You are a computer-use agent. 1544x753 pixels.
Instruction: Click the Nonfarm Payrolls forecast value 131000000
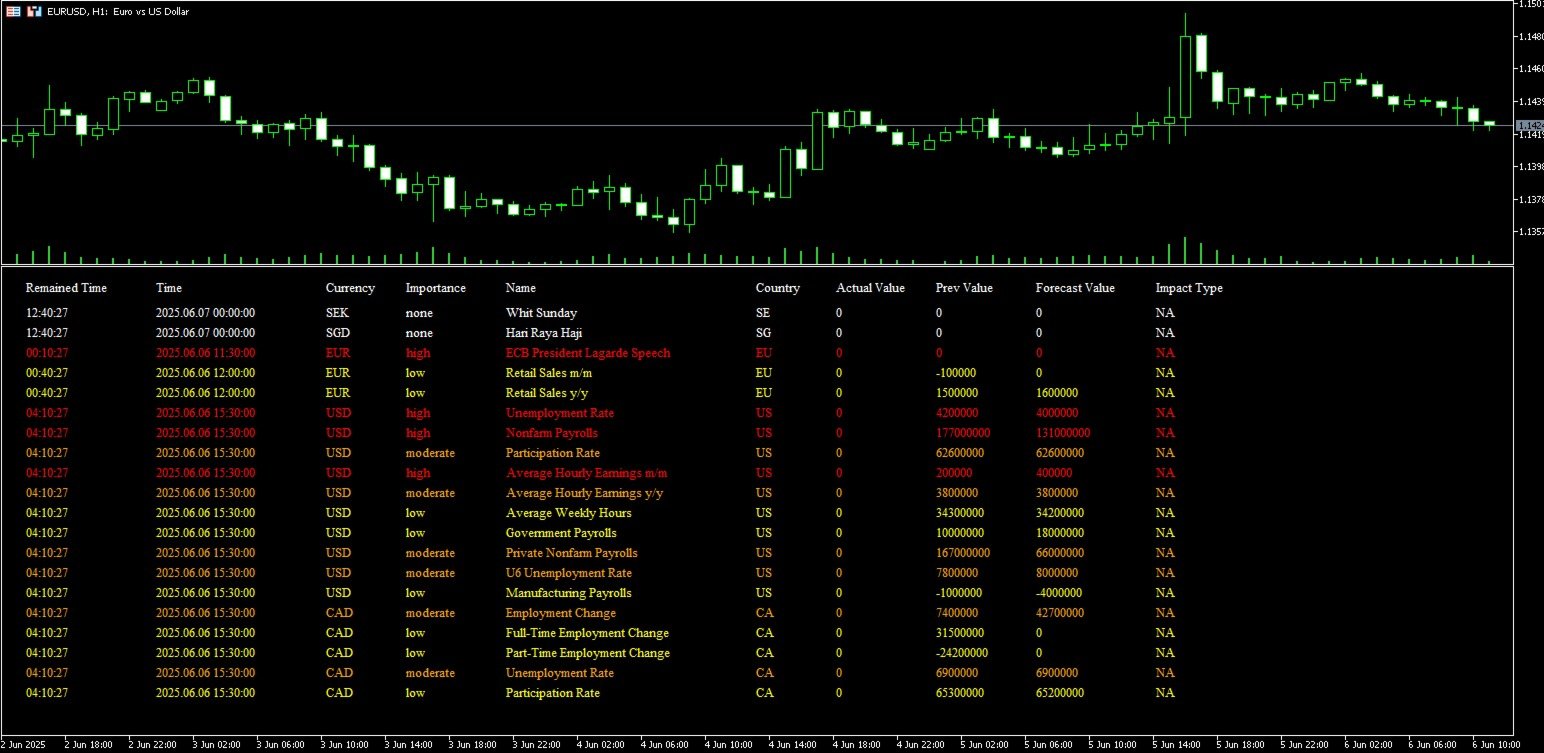1063,433
